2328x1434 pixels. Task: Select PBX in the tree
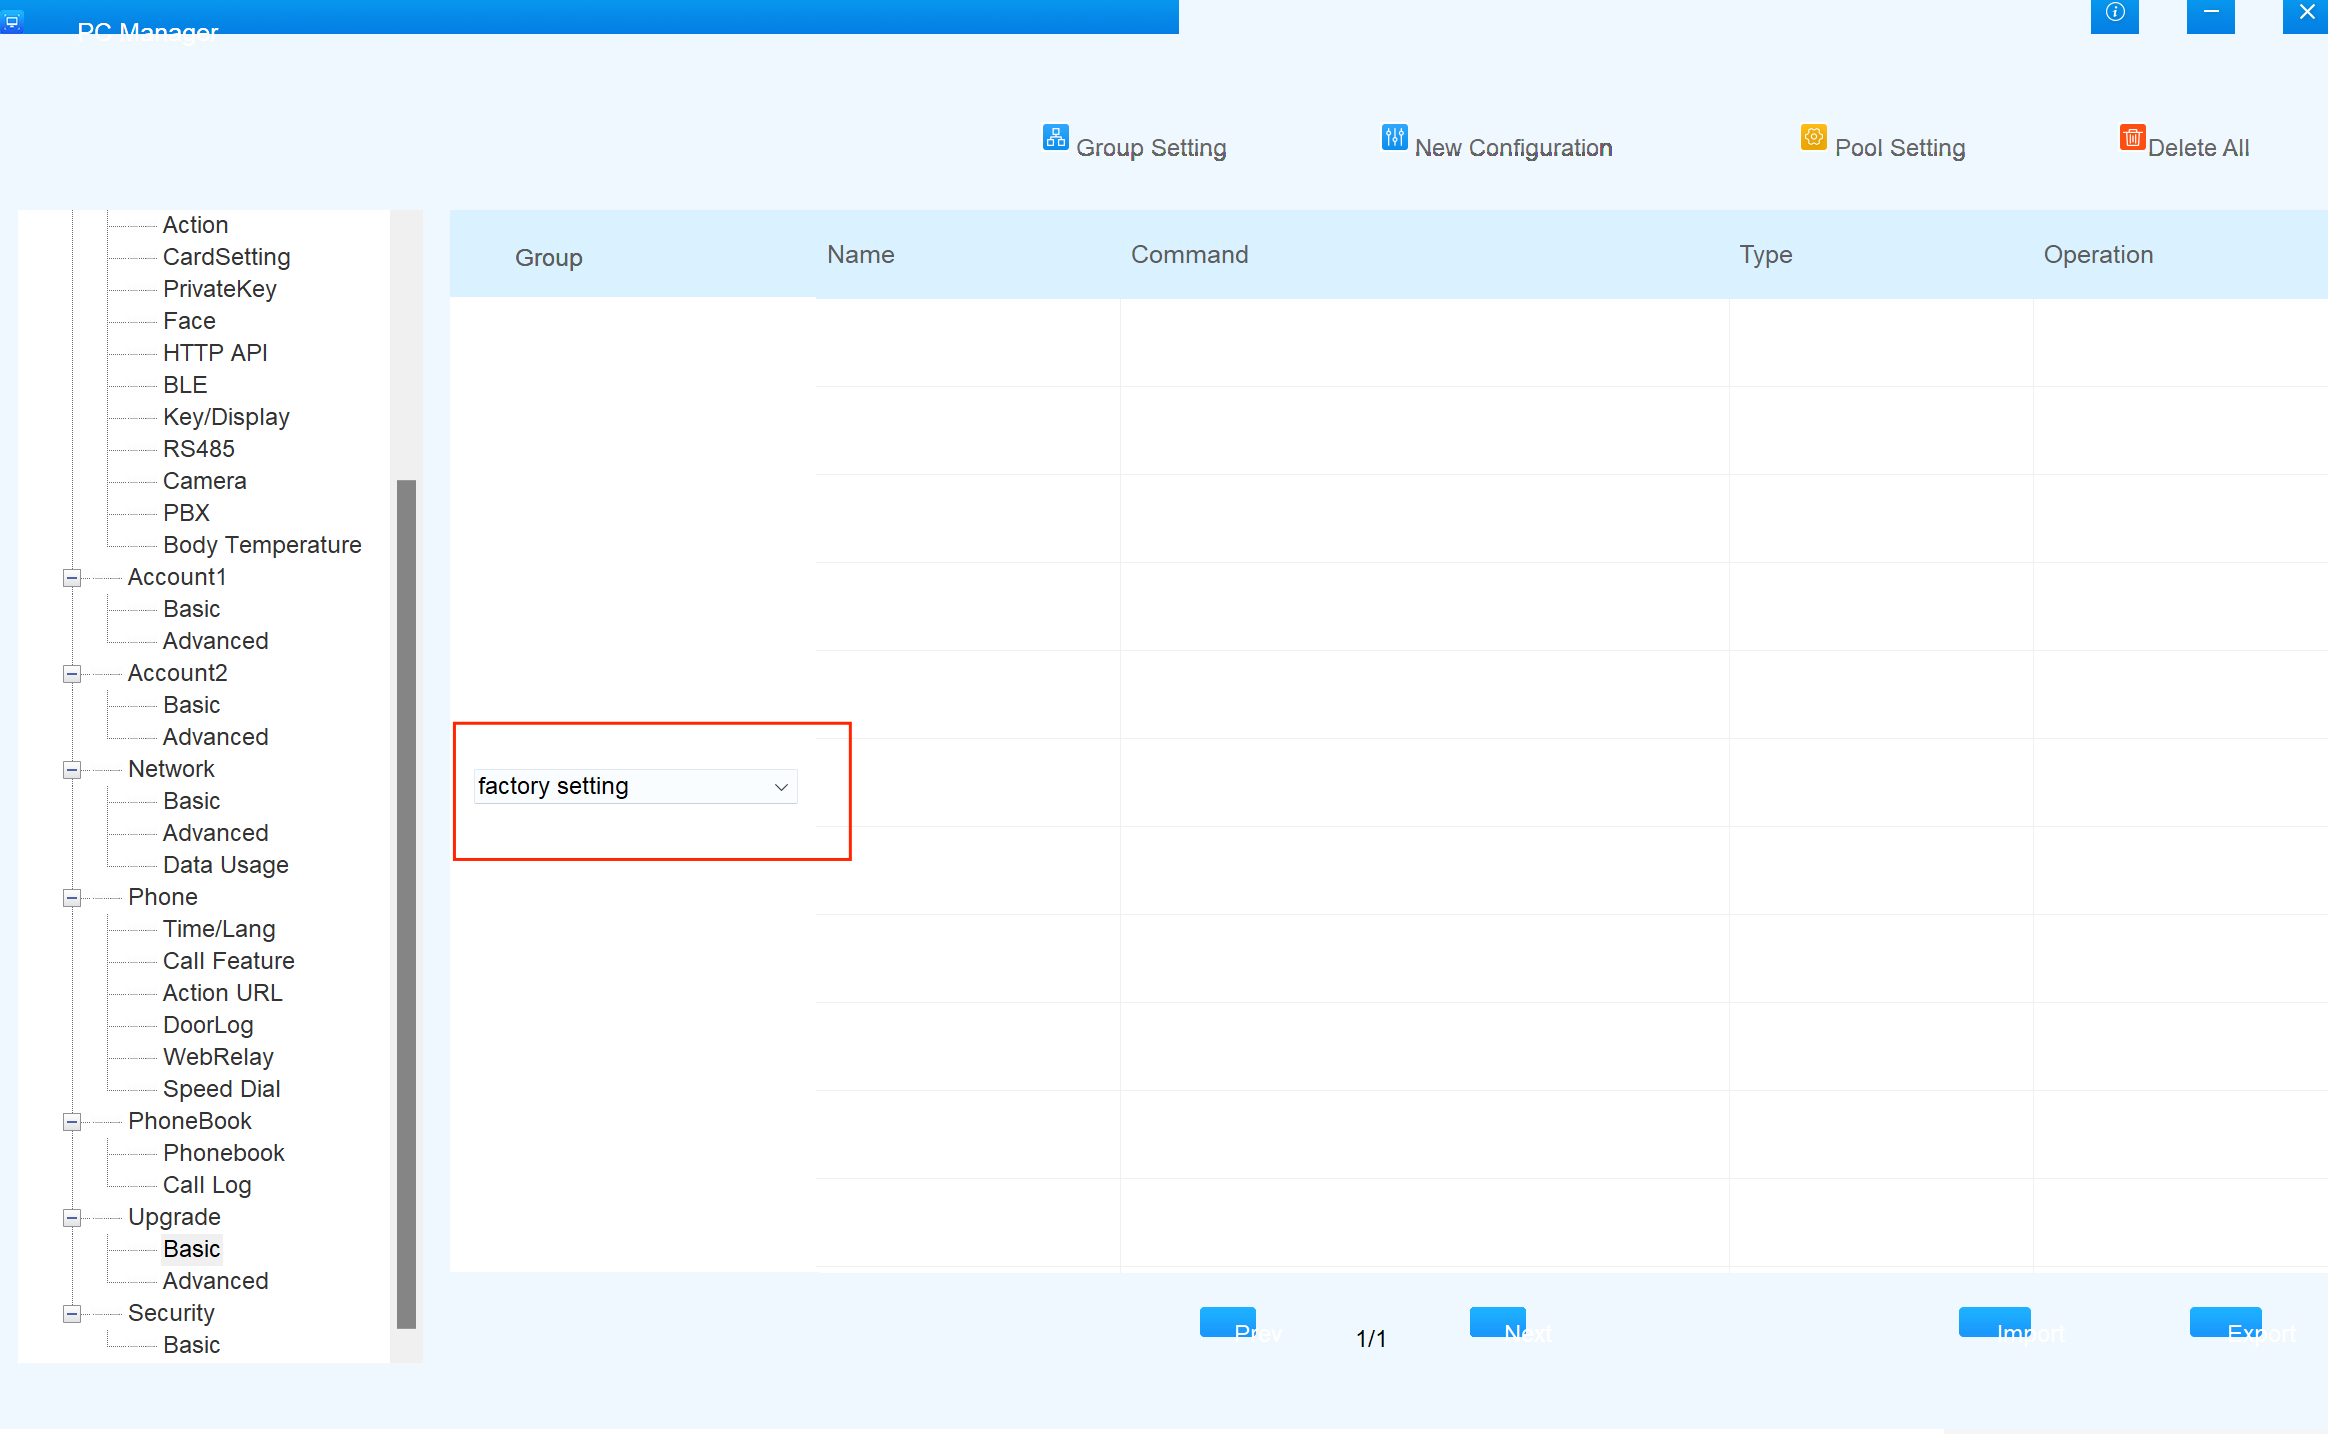click(186, 513)
